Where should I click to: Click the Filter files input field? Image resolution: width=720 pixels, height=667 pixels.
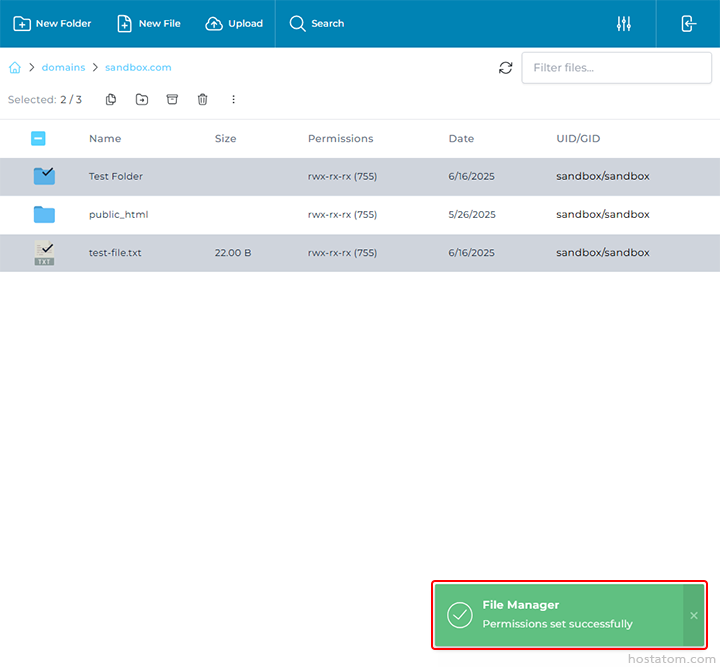click(x=616, y=68)
